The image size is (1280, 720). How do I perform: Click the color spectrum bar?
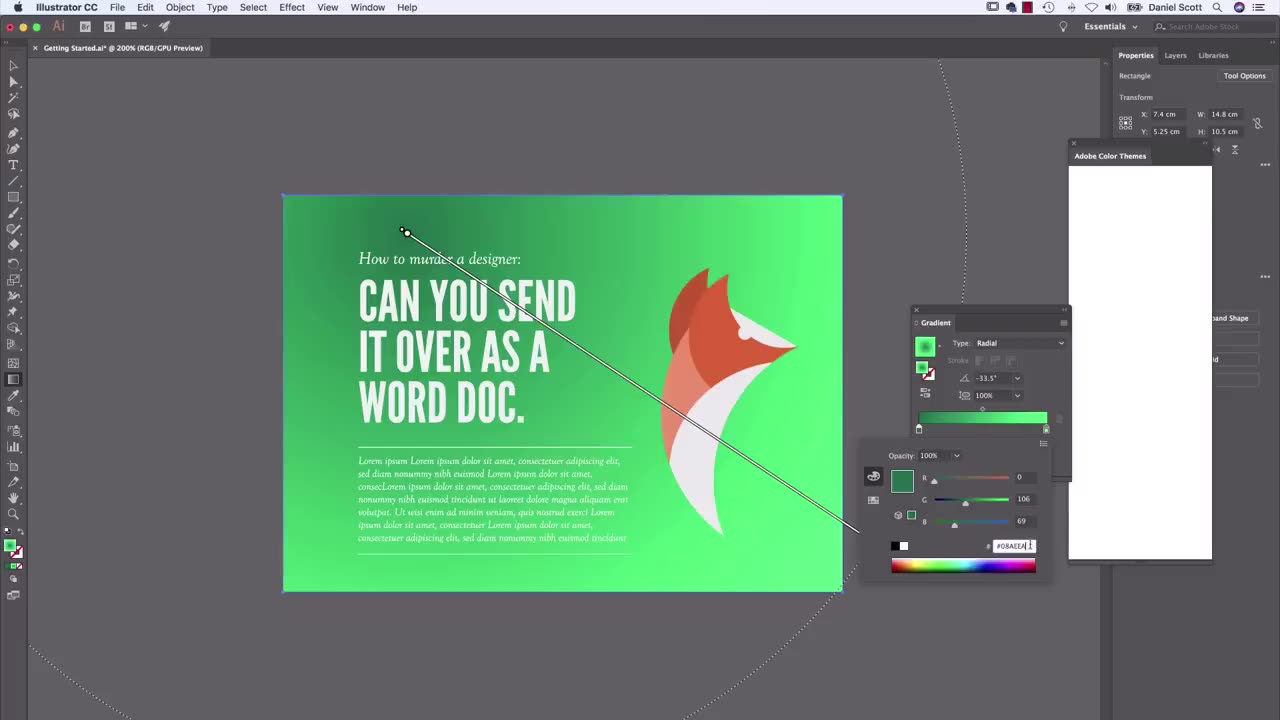pos(963,566)
